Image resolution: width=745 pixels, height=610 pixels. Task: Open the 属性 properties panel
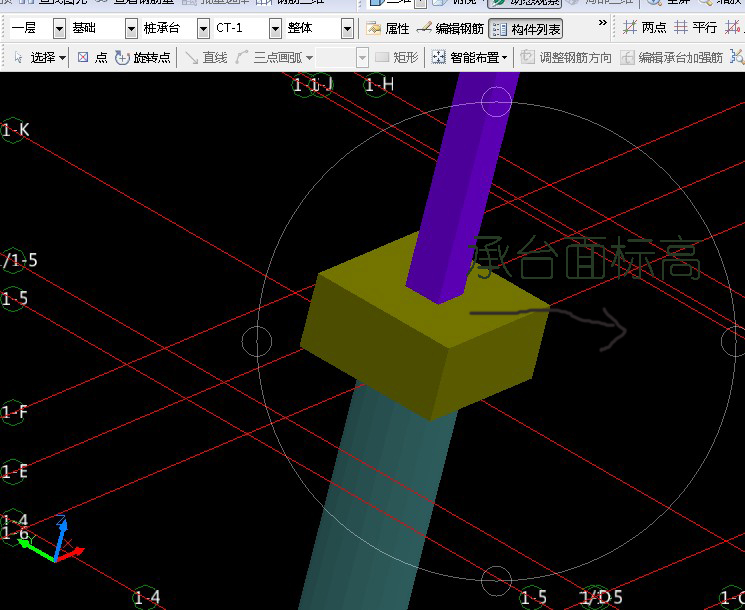point(387,29)
